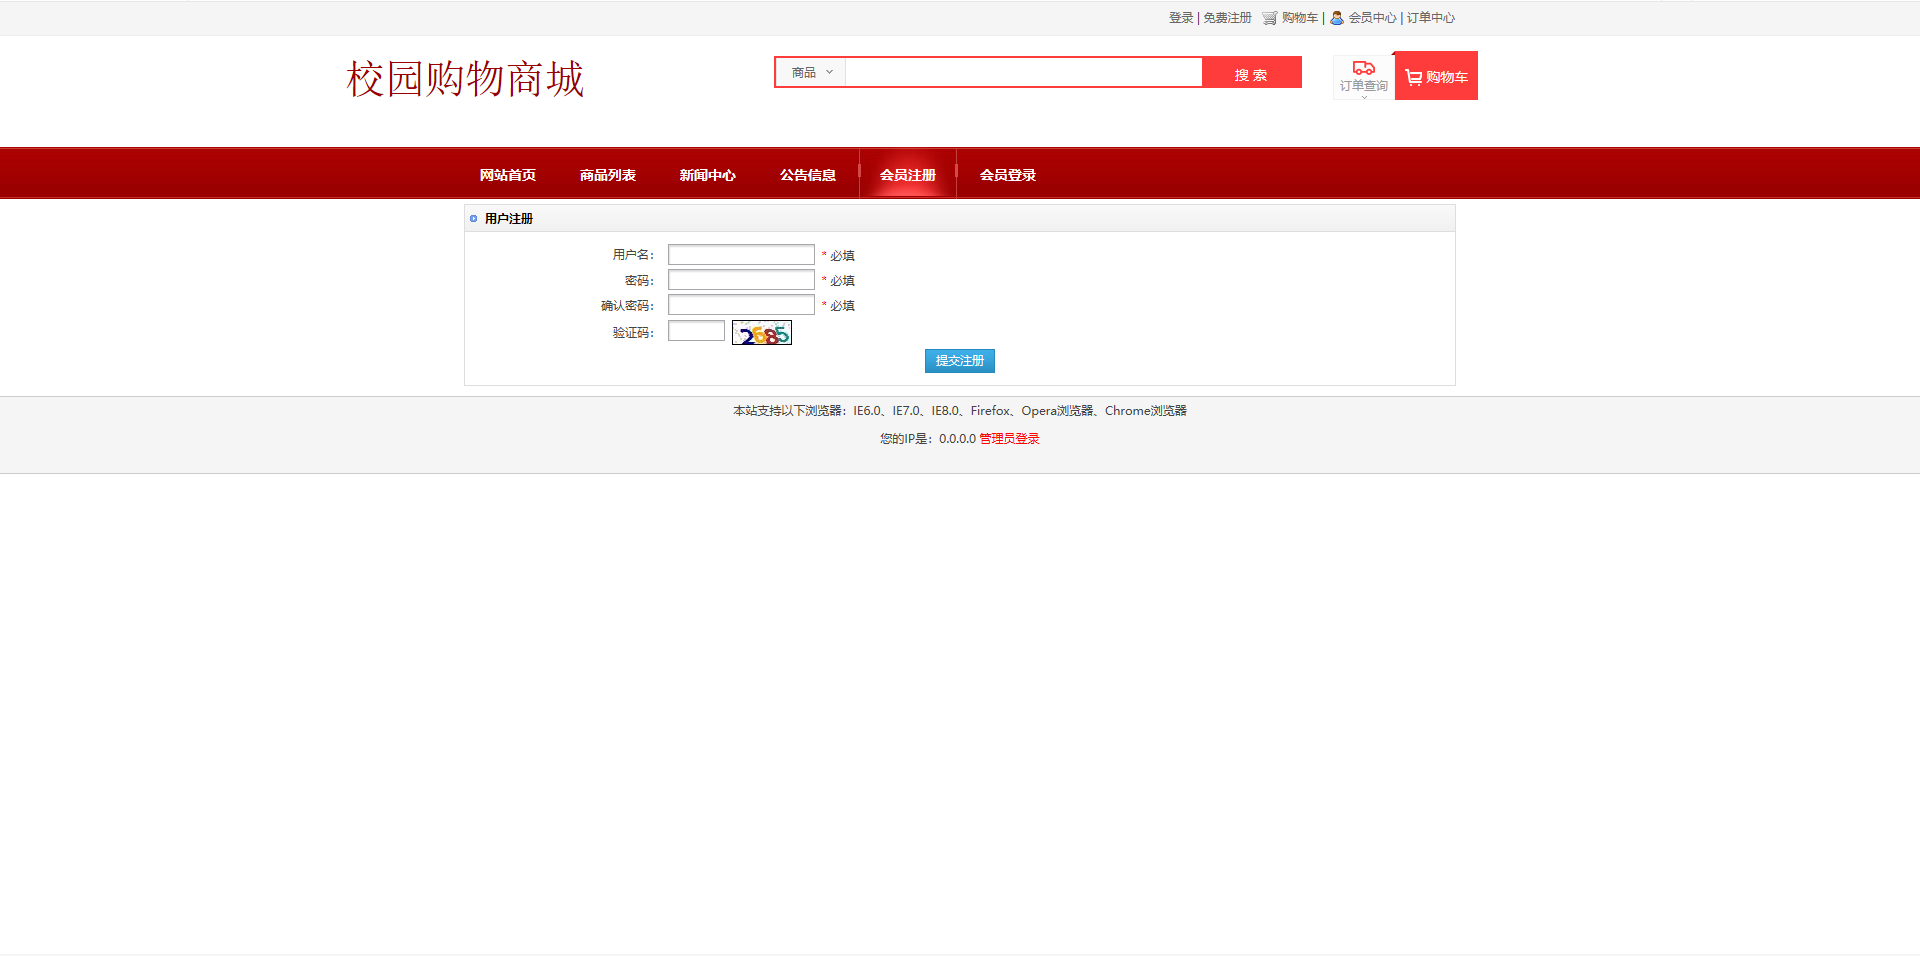Click the red 搜索 search button
The image size is (1920, 956).
coord(1251,73)
